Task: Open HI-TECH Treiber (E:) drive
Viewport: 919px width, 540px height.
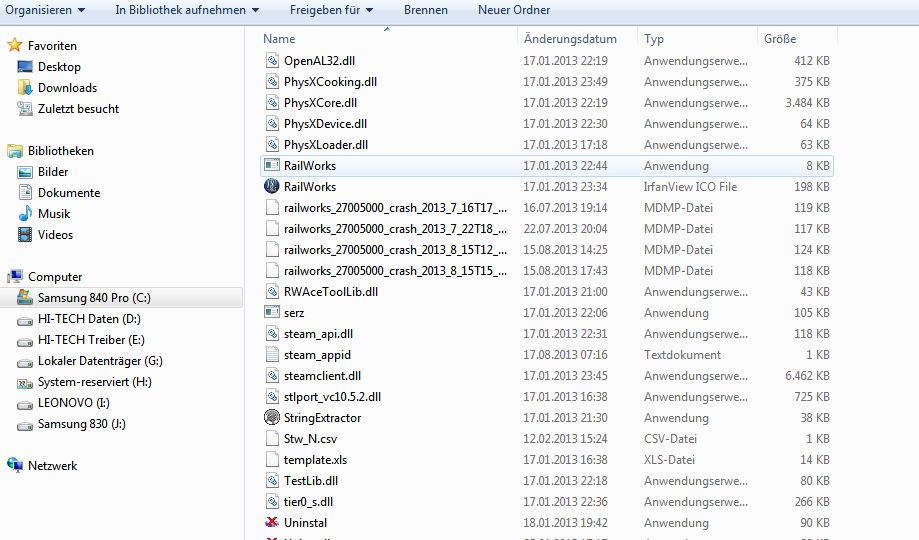Action: (x=91, y=339)
